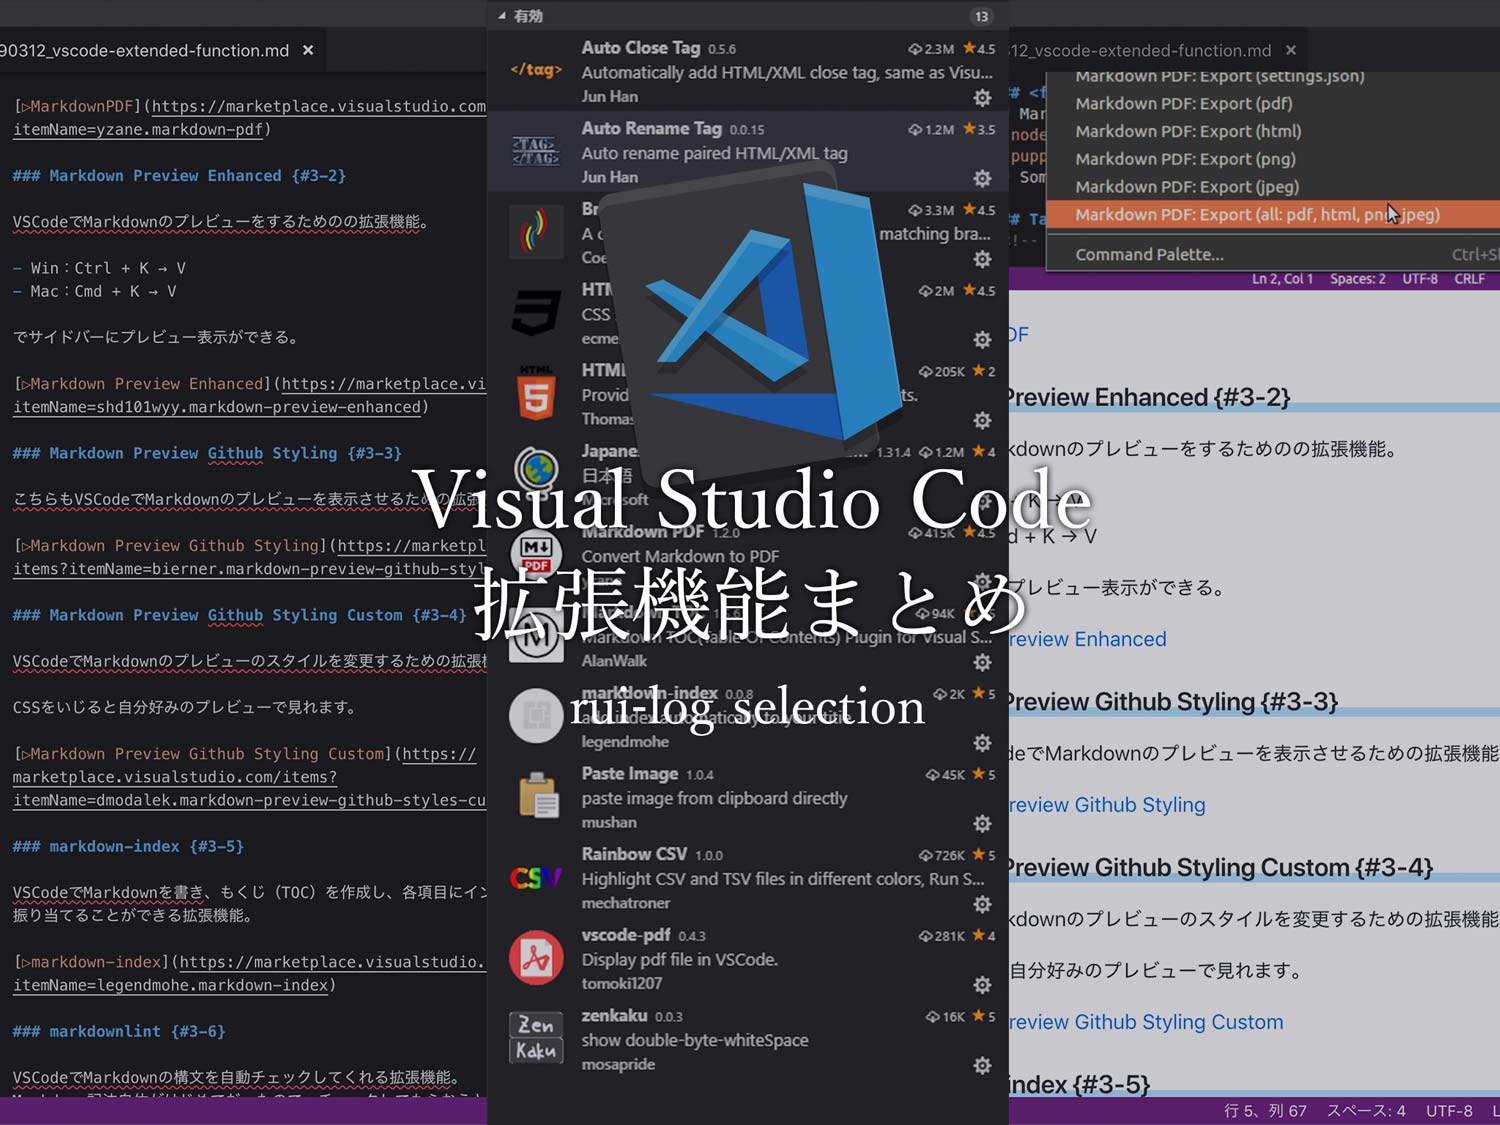Click gear icon in HTML5 extension row
The image size is (1500, 1125).
982,420
